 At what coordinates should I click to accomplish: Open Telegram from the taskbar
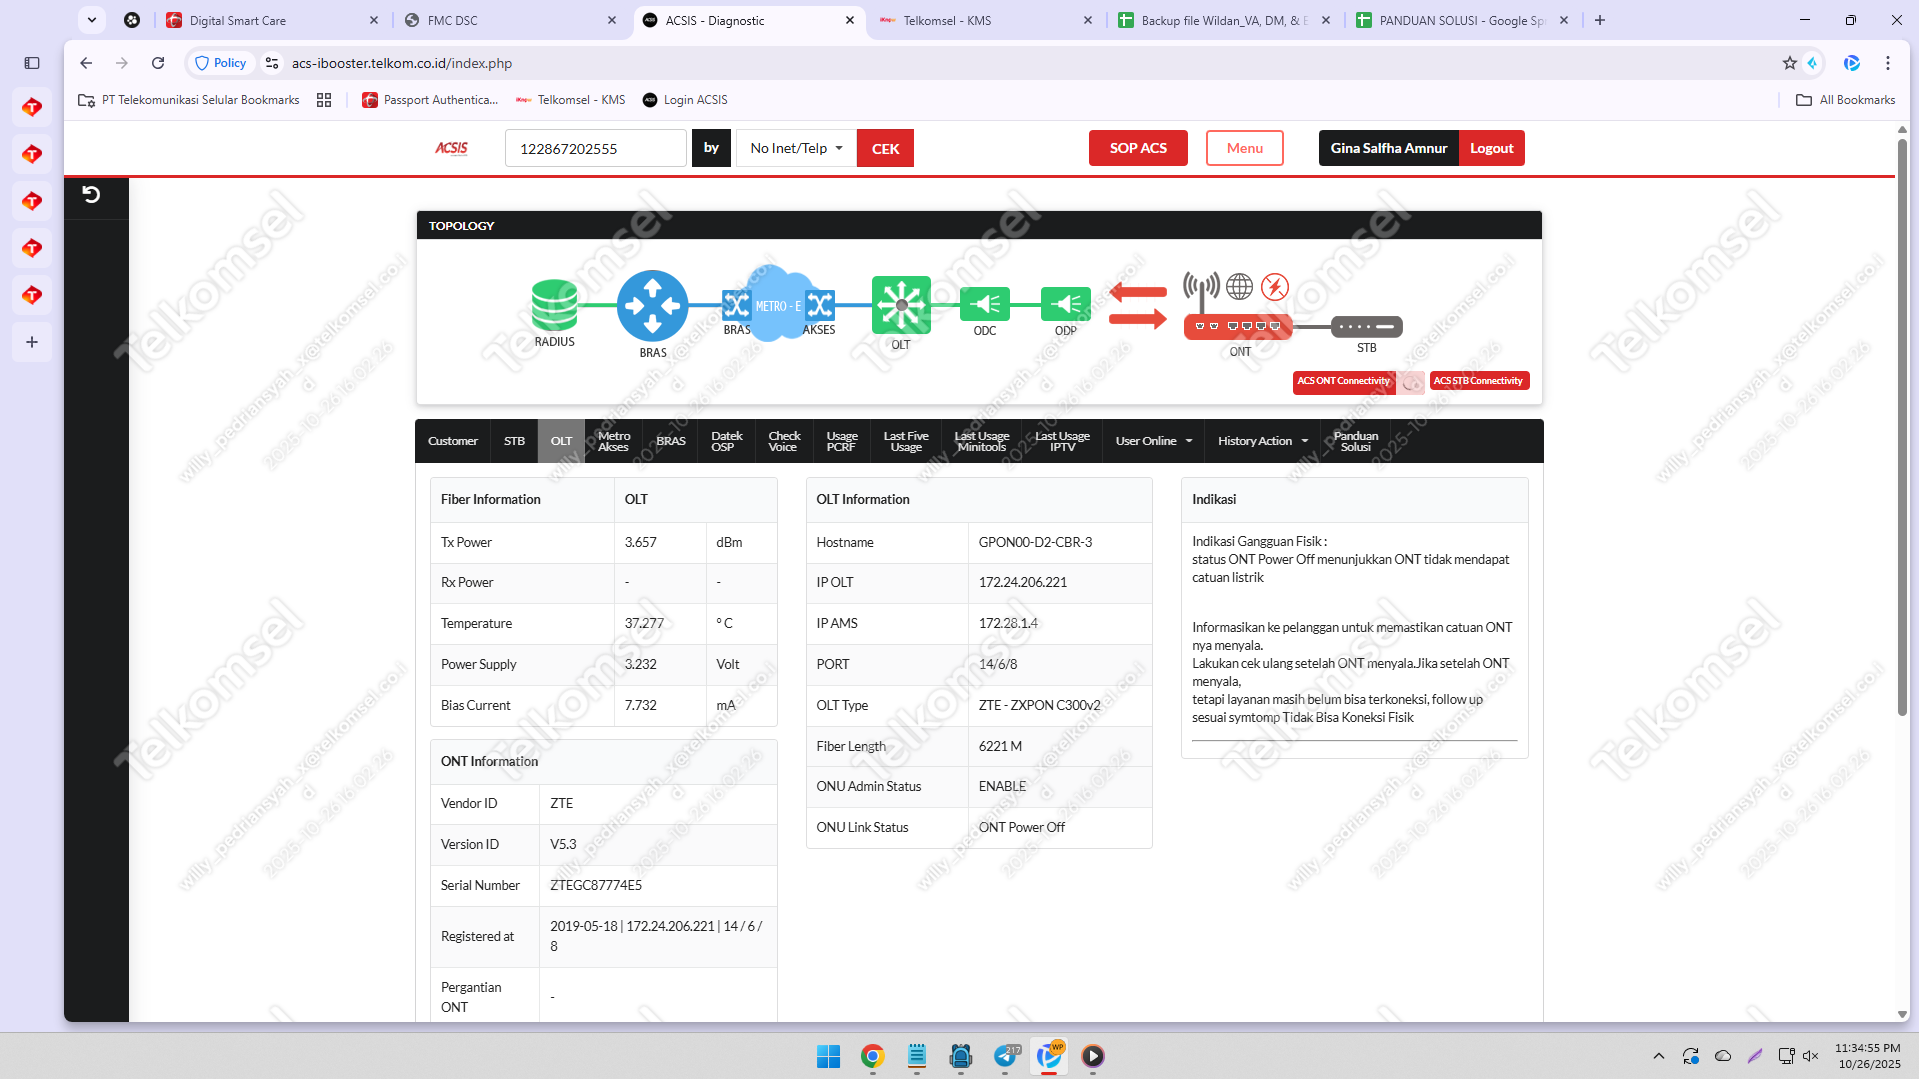pyautogui.click(x=1005, y=1056)
